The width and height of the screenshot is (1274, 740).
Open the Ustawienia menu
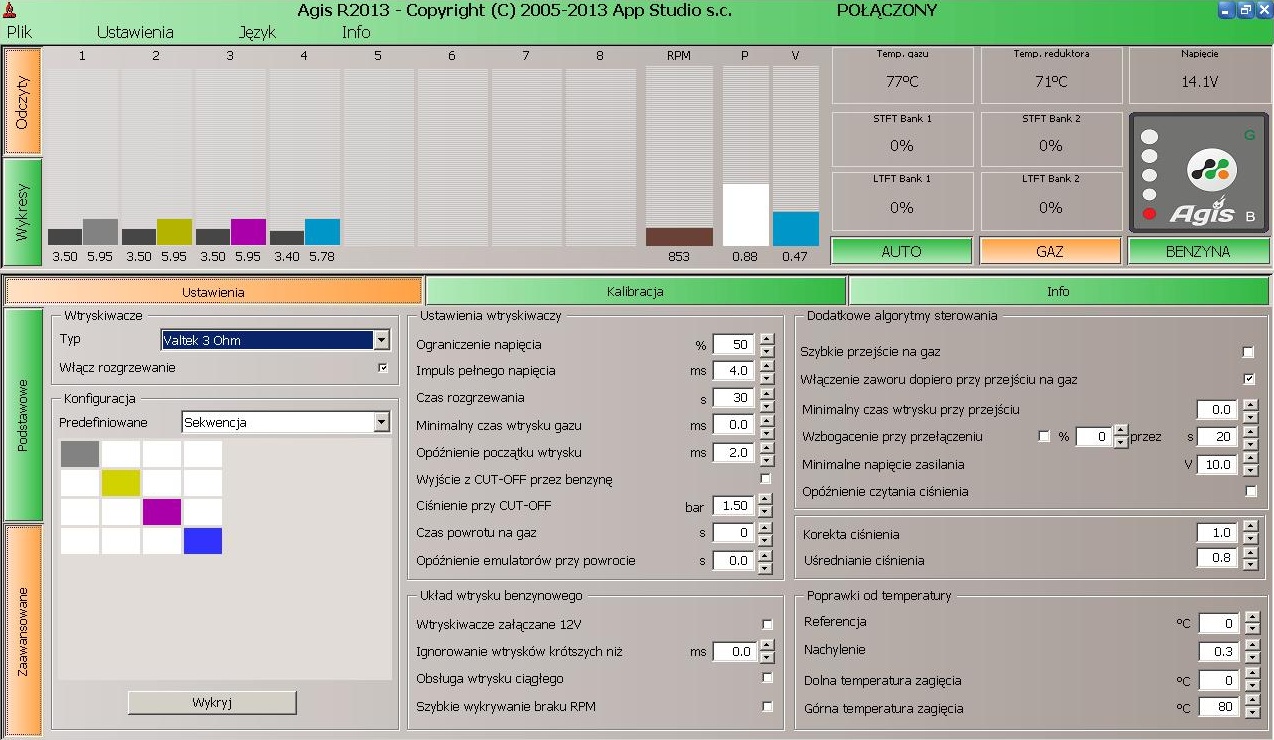pyautogui.click(x=135, y=32)
